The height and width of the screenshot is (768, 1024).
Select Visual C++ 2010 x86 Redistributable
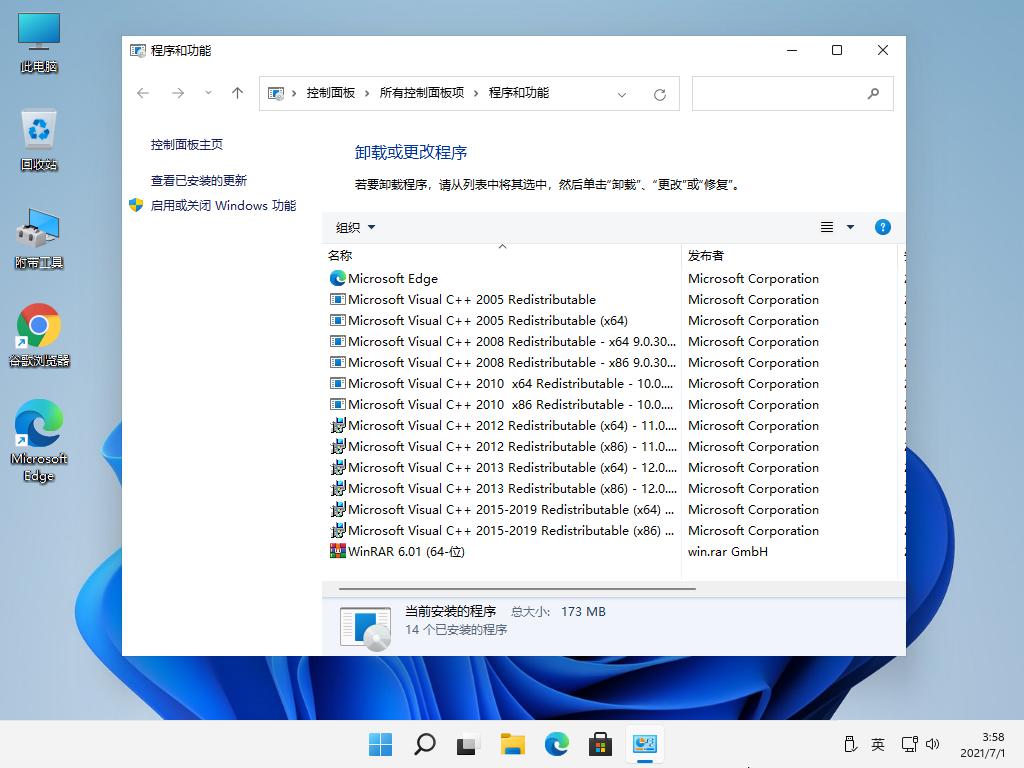pyautogui.click(x=502, y=404)
